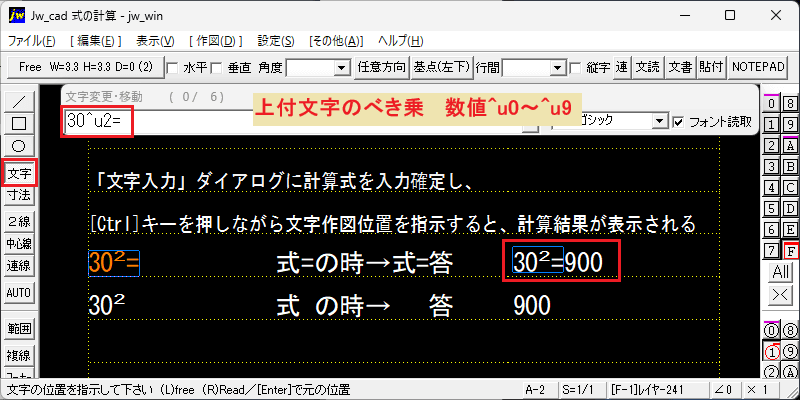Screen dimensions: 800x400
Task: Select the rectangle drawing tool
Action: pyautogui.click(x=19, y=123)
